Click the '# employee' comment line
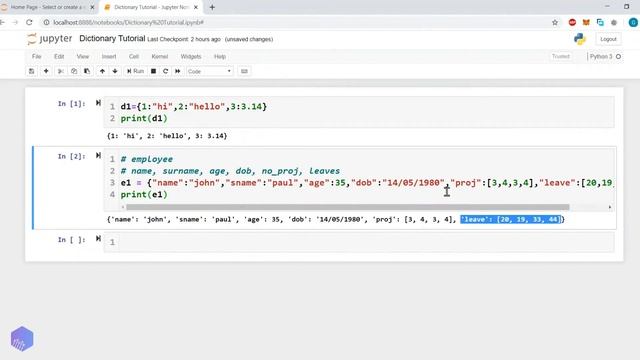 [147, 159]
